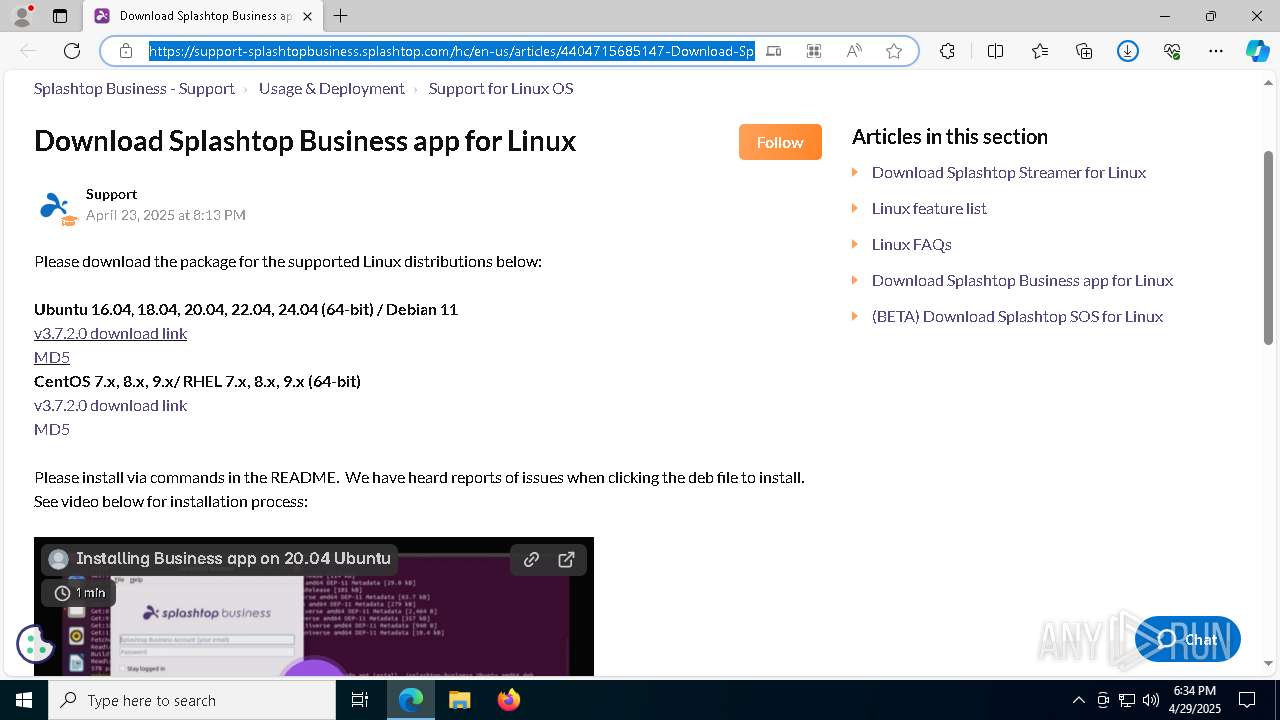The image size is (1280, 720).
Task: Open Download Splashtop Streamer for Linux article
Action: pos(1008,172)
